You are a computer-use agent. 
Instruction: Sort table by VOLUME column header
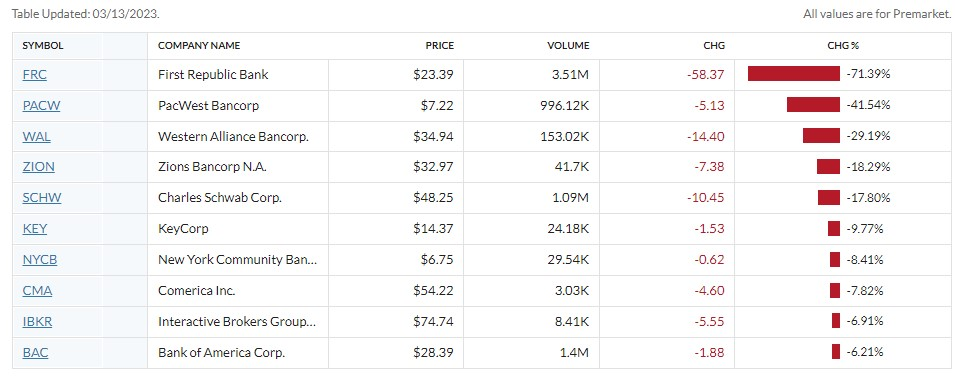tap(568, 46)
